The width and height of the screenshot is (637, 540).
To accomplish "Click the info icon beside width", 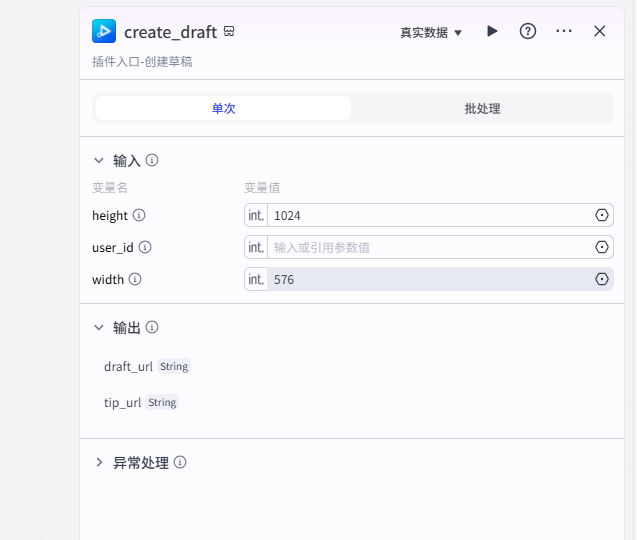I will click(x=135, y=279).
